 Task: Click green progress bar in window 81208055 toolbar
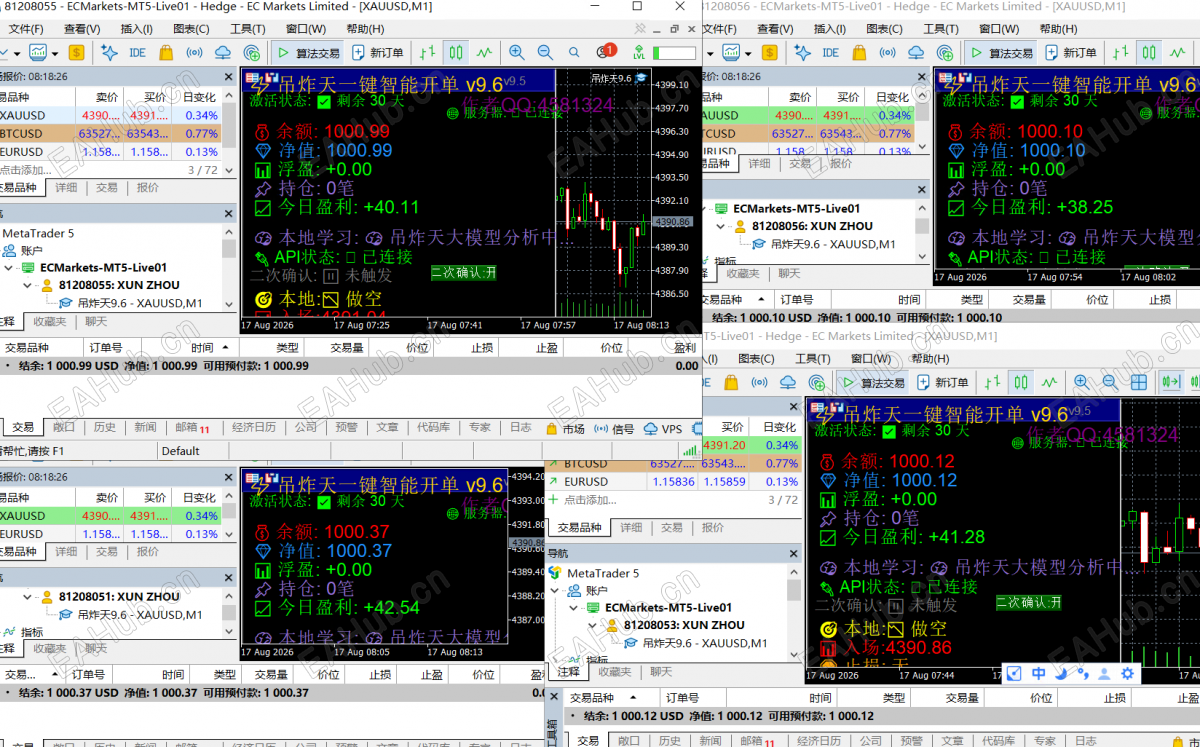[675, 52]
